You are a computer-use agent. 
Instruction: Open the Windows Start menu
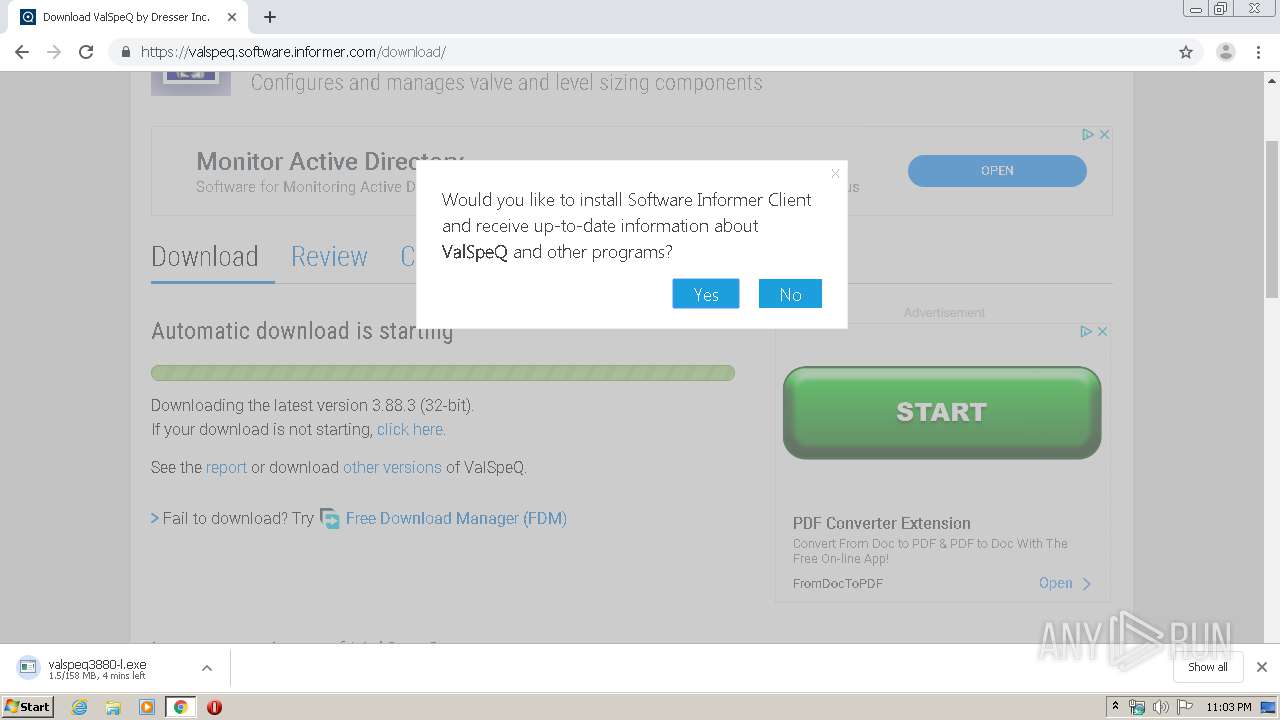tap(28, 707)
